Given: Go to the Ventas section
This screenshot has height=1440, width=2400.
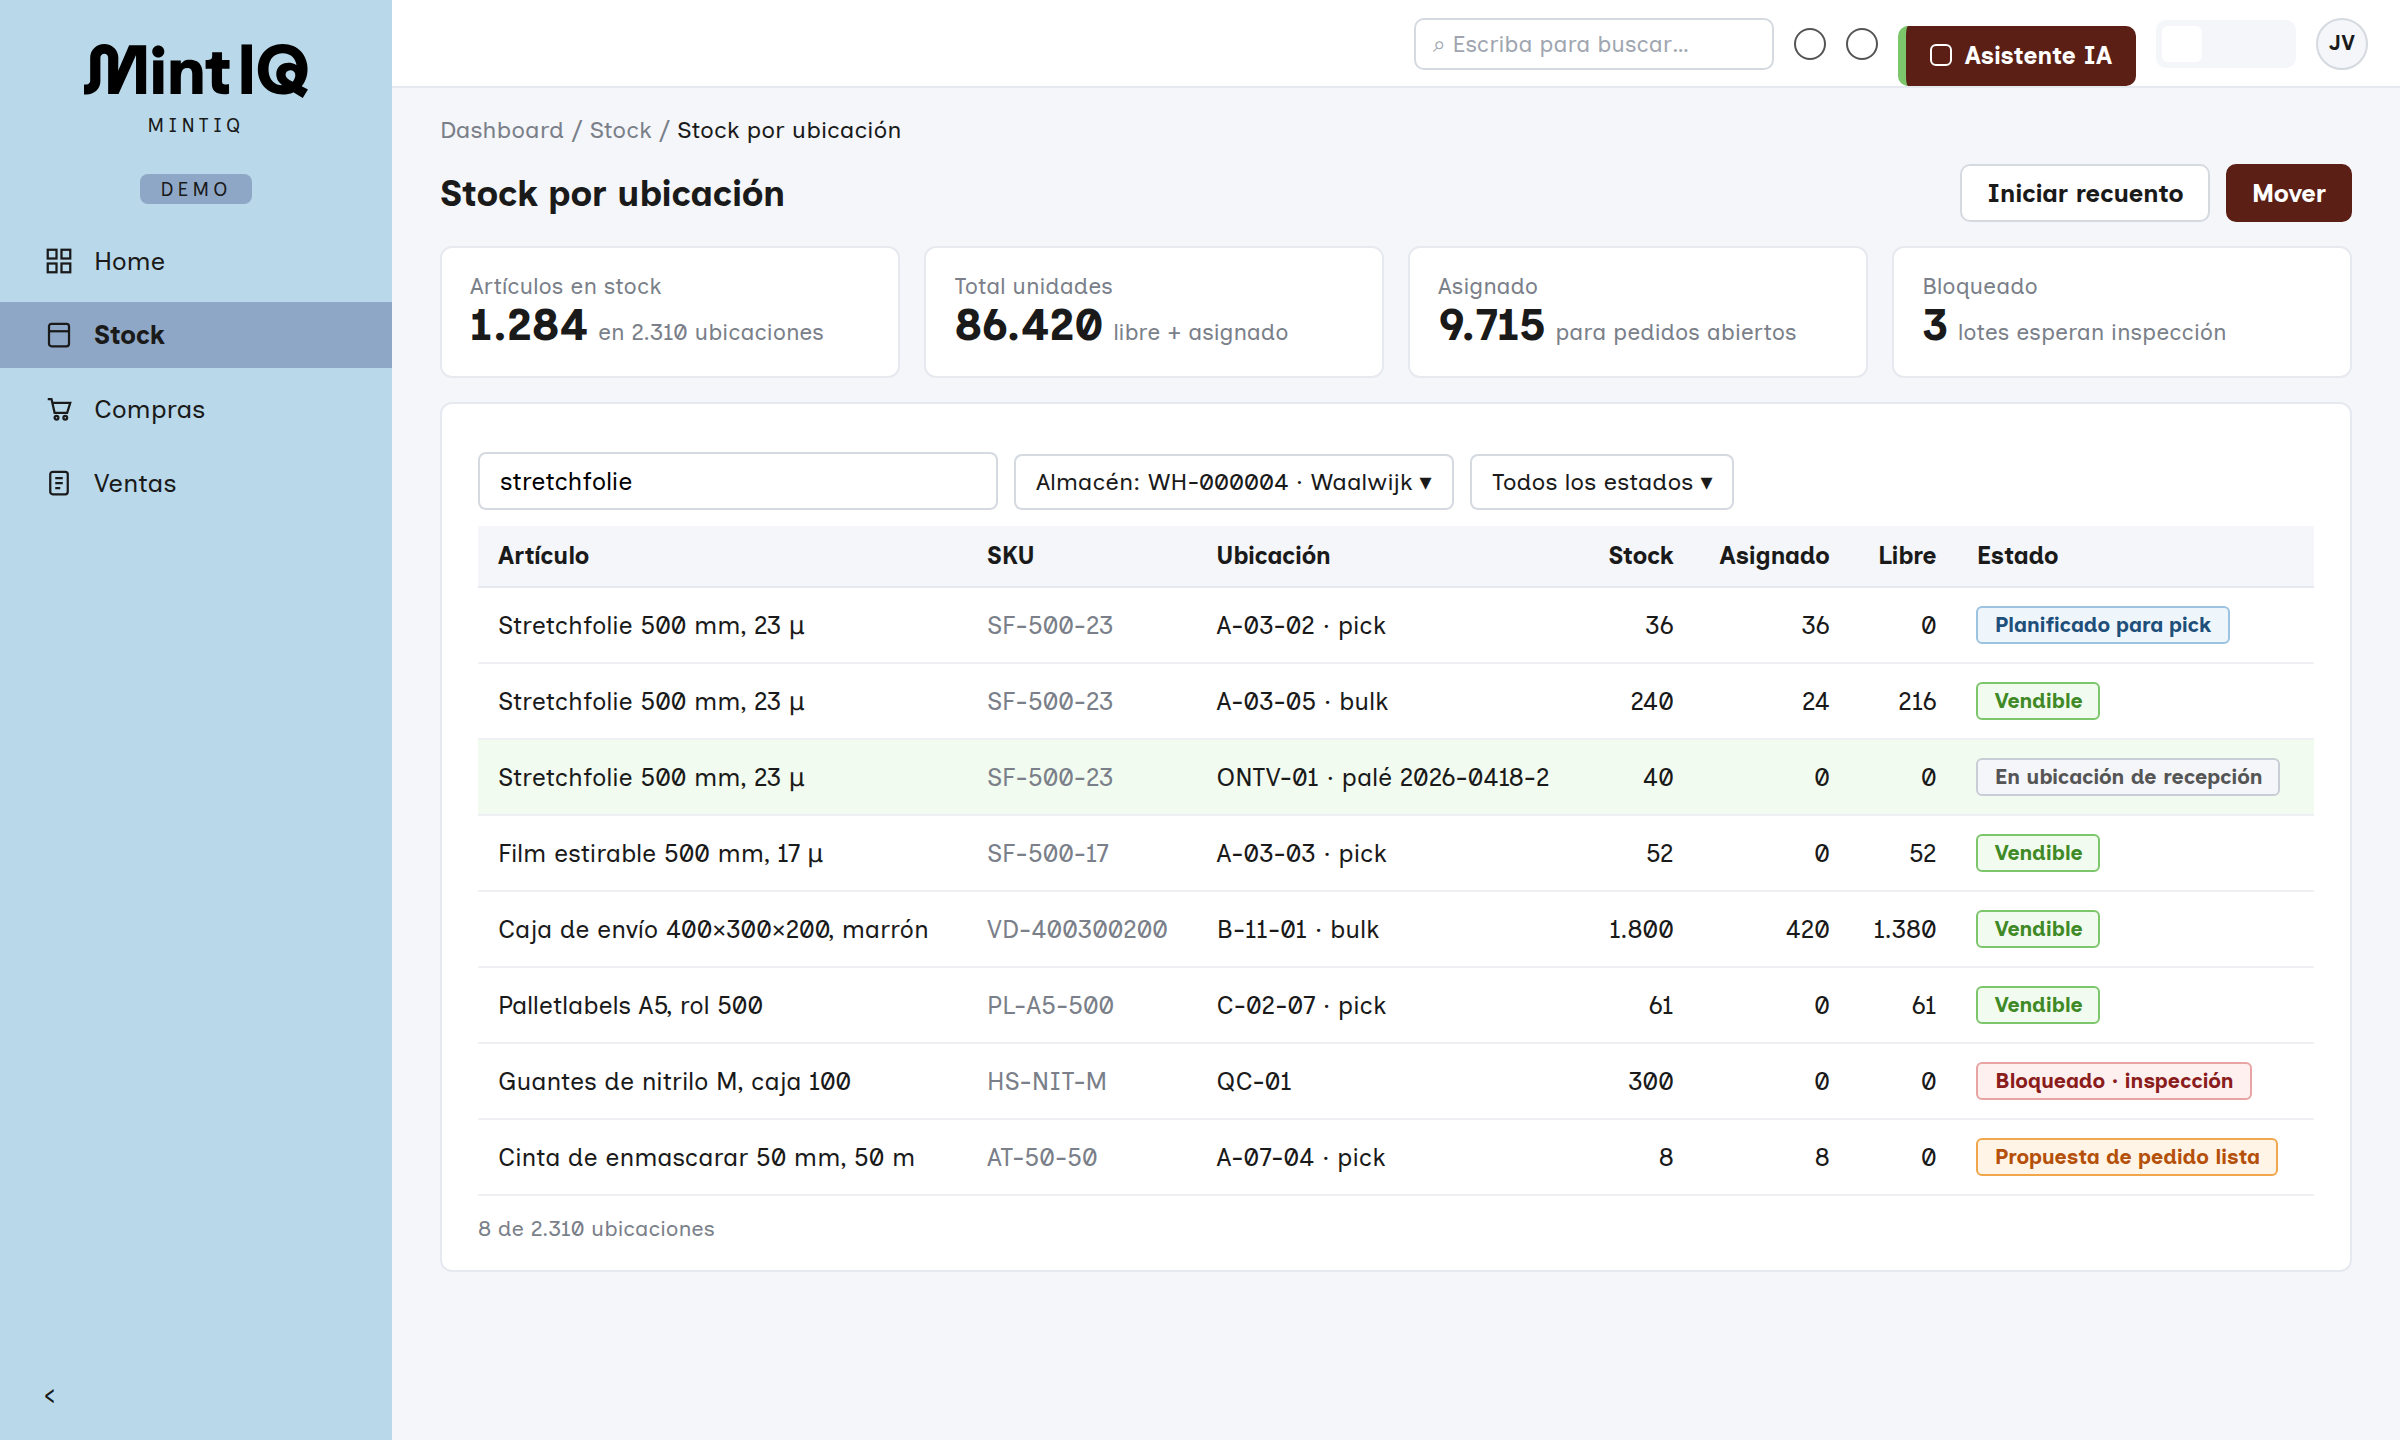Looking at the screenshot, I should coord(196,483).
